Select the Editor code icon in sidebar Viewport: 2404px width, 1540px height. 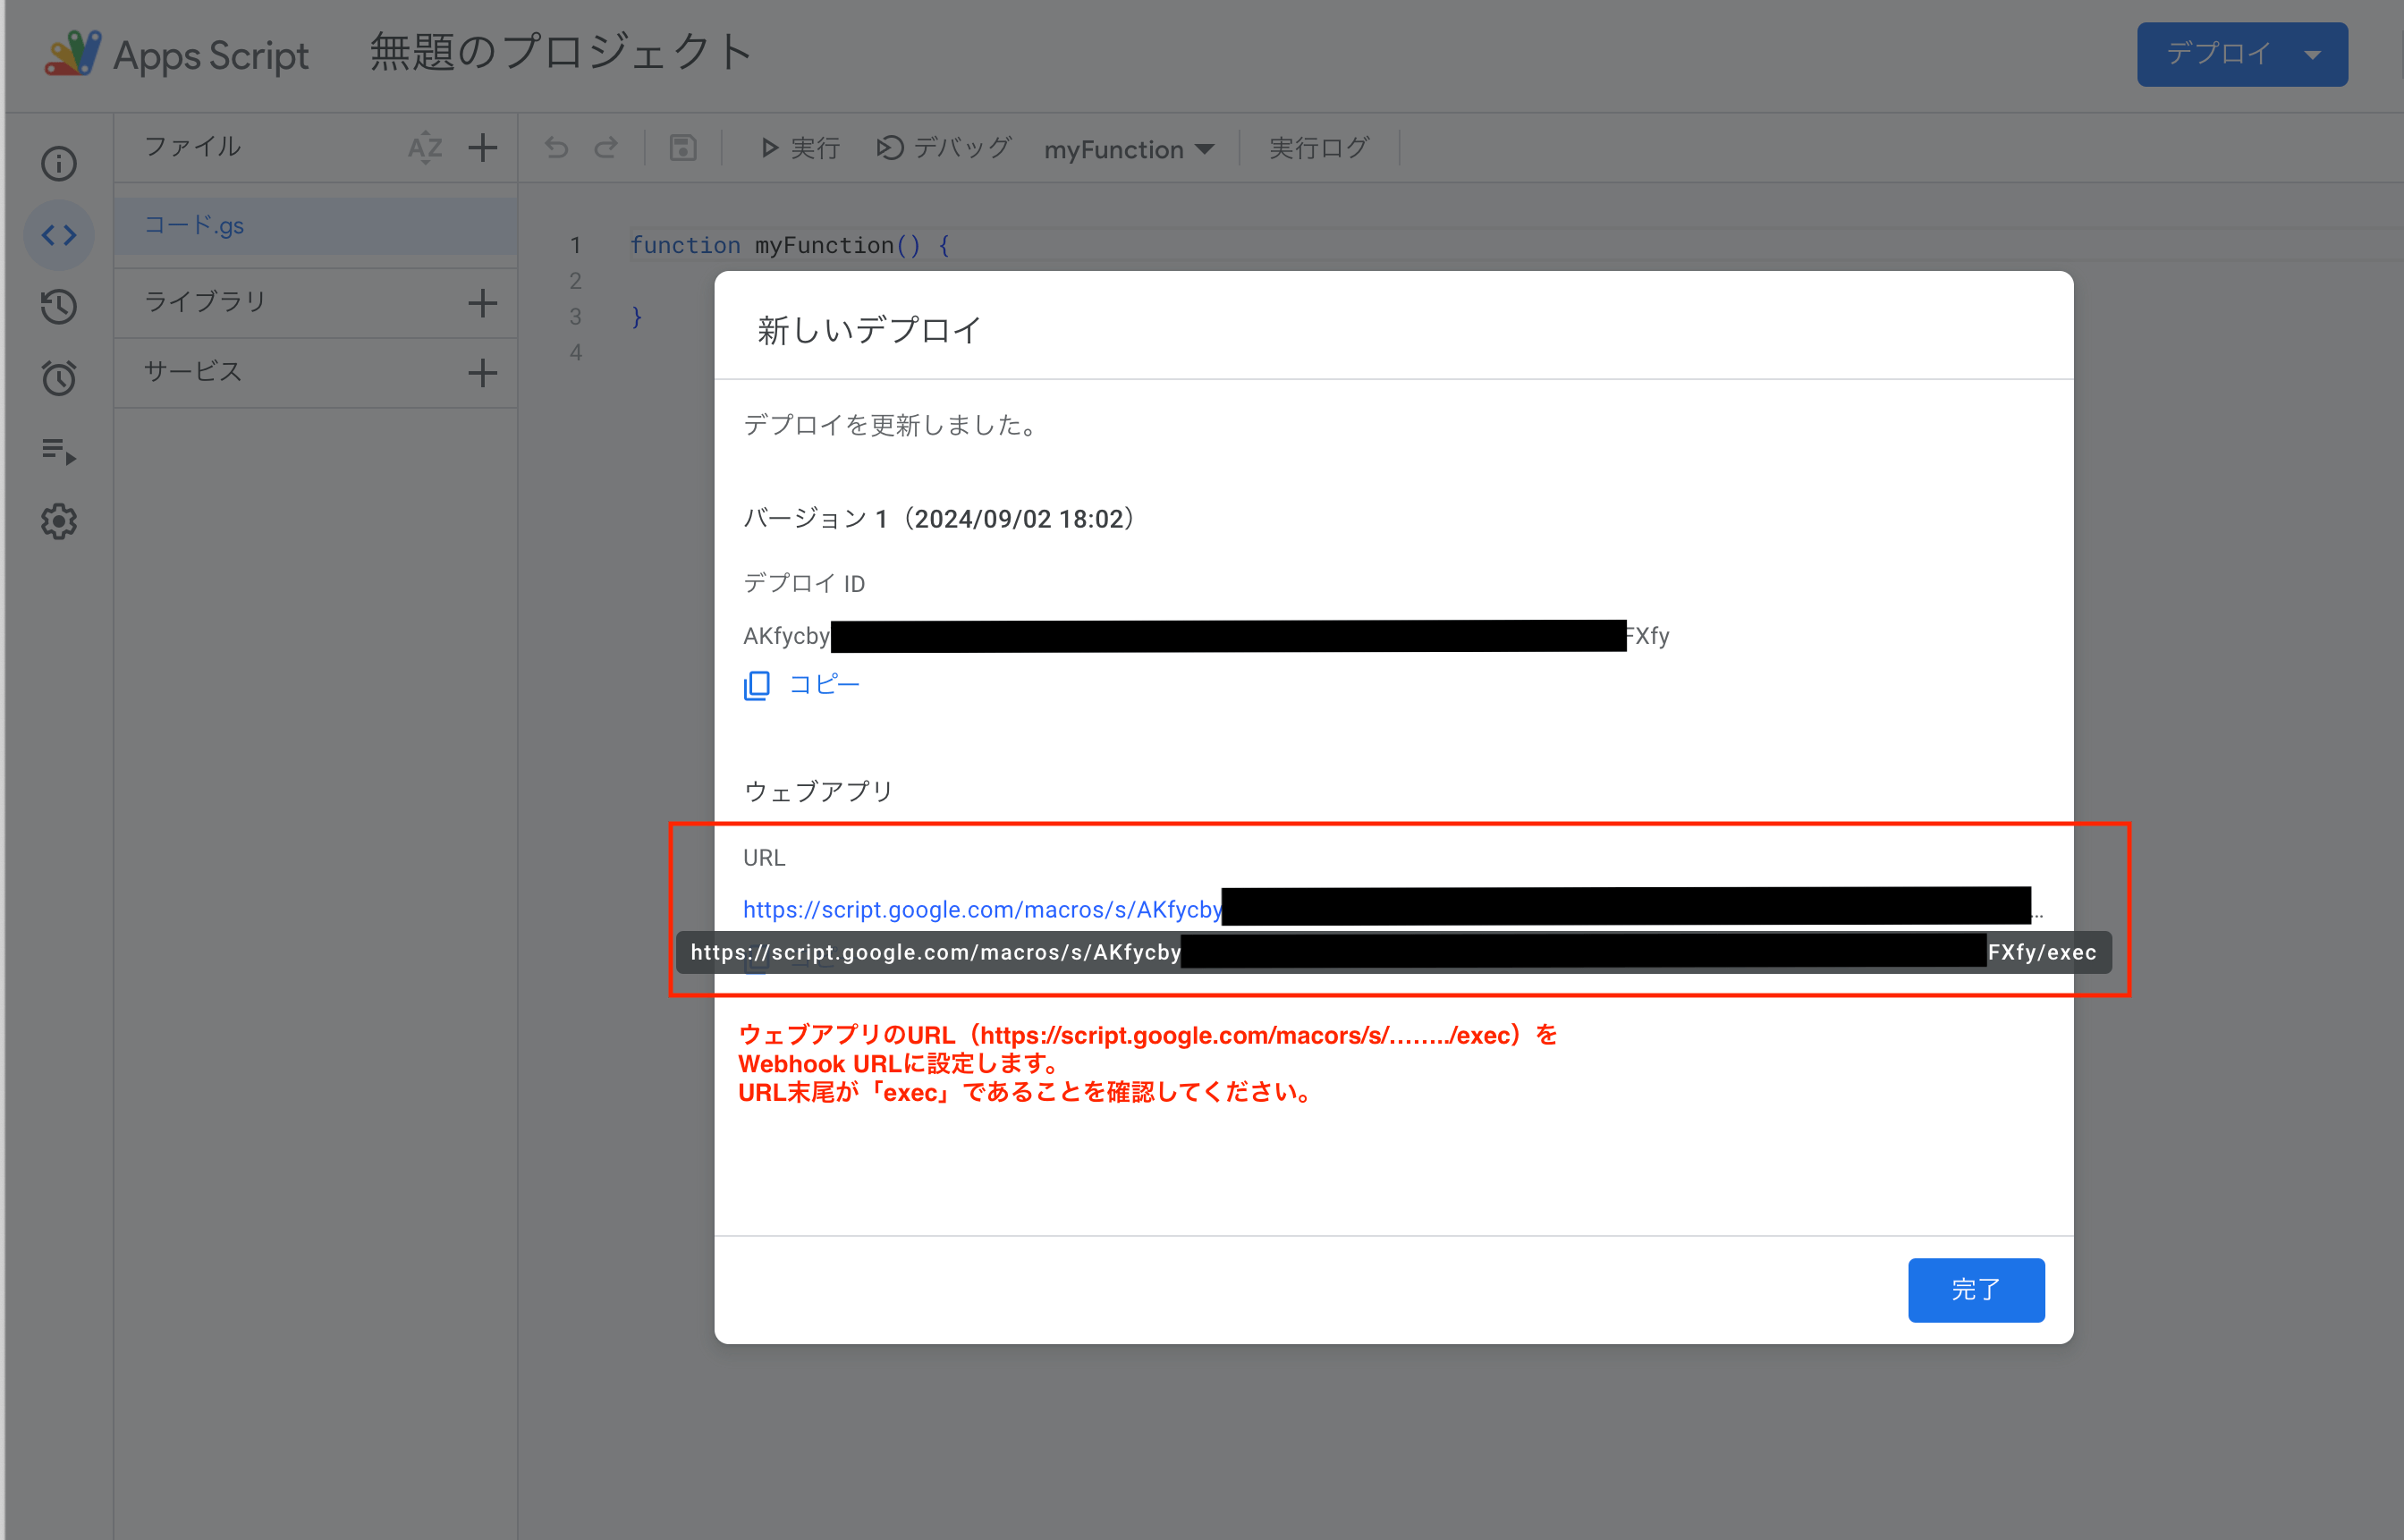[59, 235]
